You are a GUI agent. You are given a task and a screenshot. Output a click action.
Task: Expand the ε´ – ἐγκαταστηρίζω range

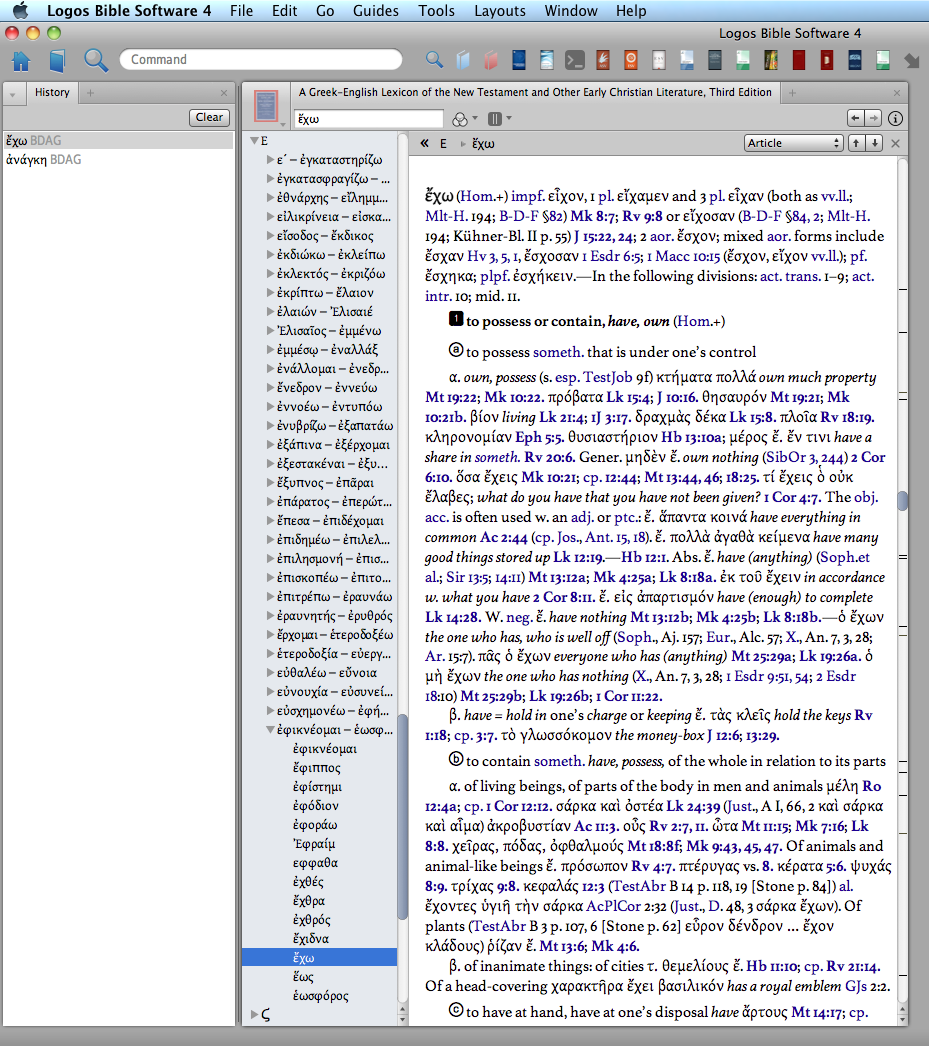click(x=269, y=159)
